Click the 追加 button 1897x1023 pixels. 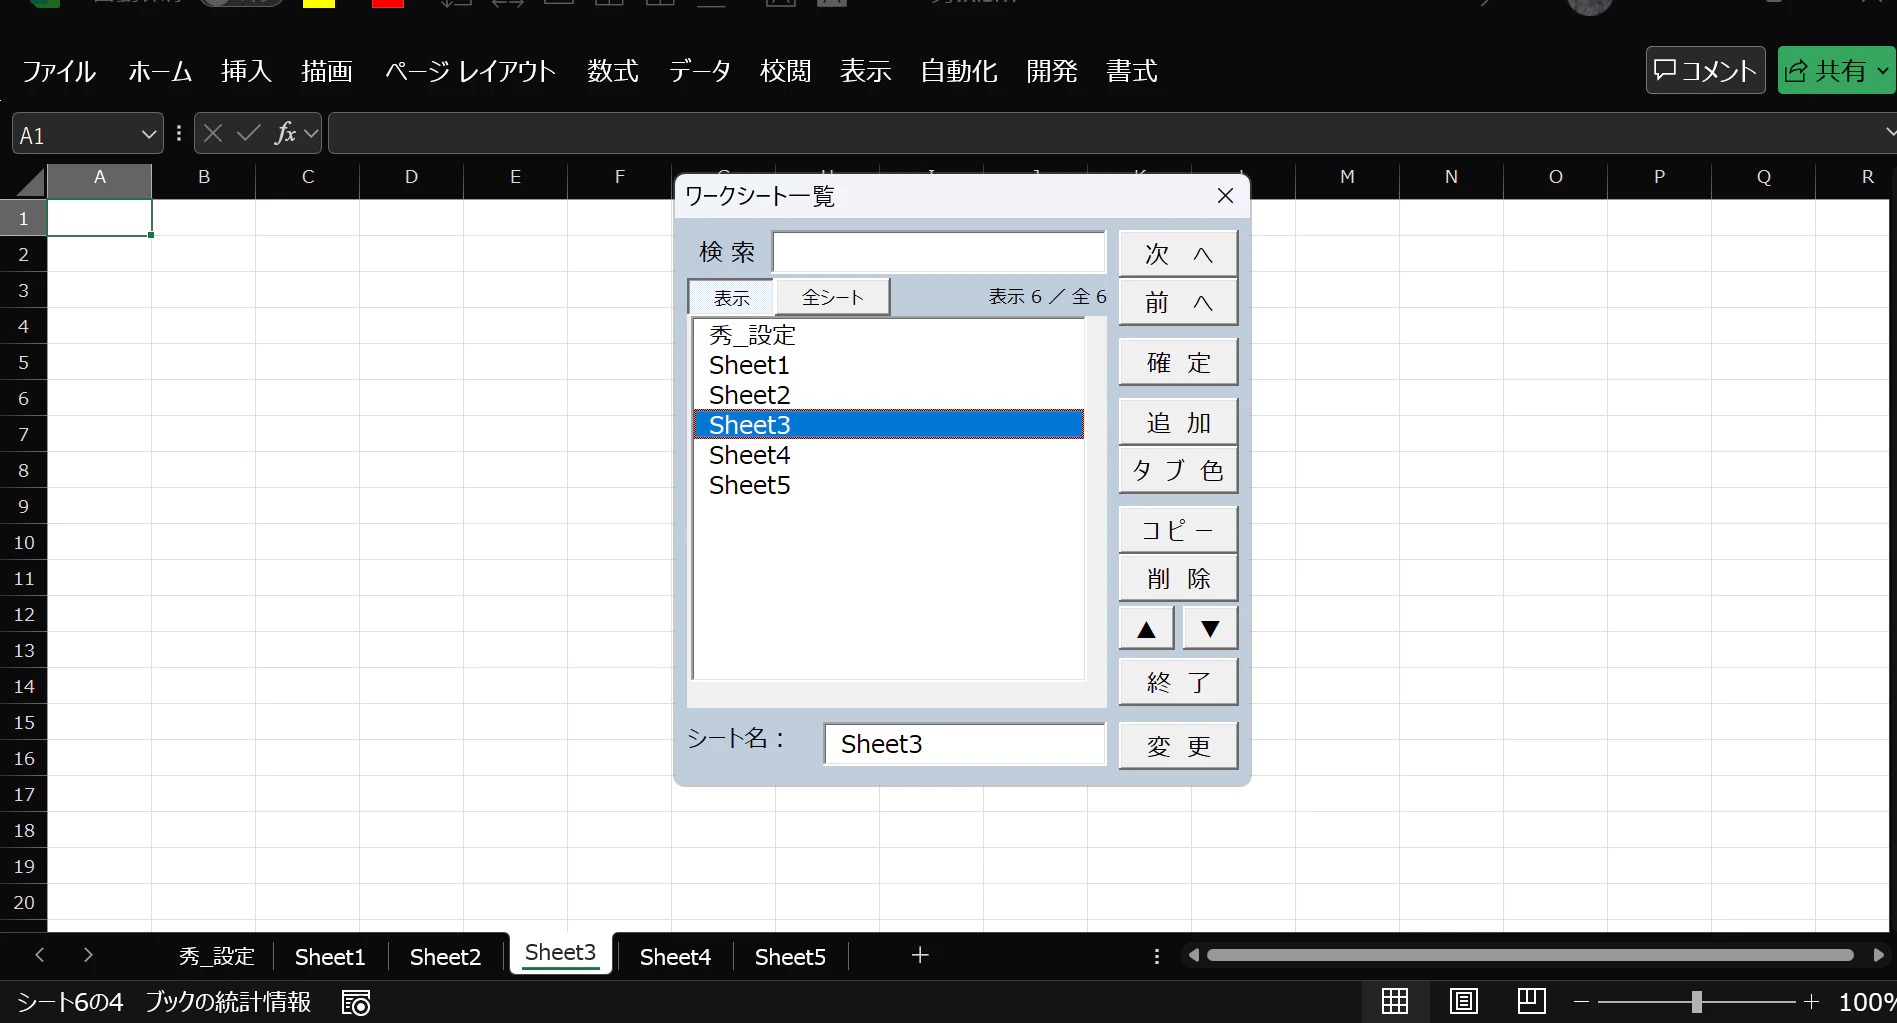pyautogui.click(x=1178, y=422)
